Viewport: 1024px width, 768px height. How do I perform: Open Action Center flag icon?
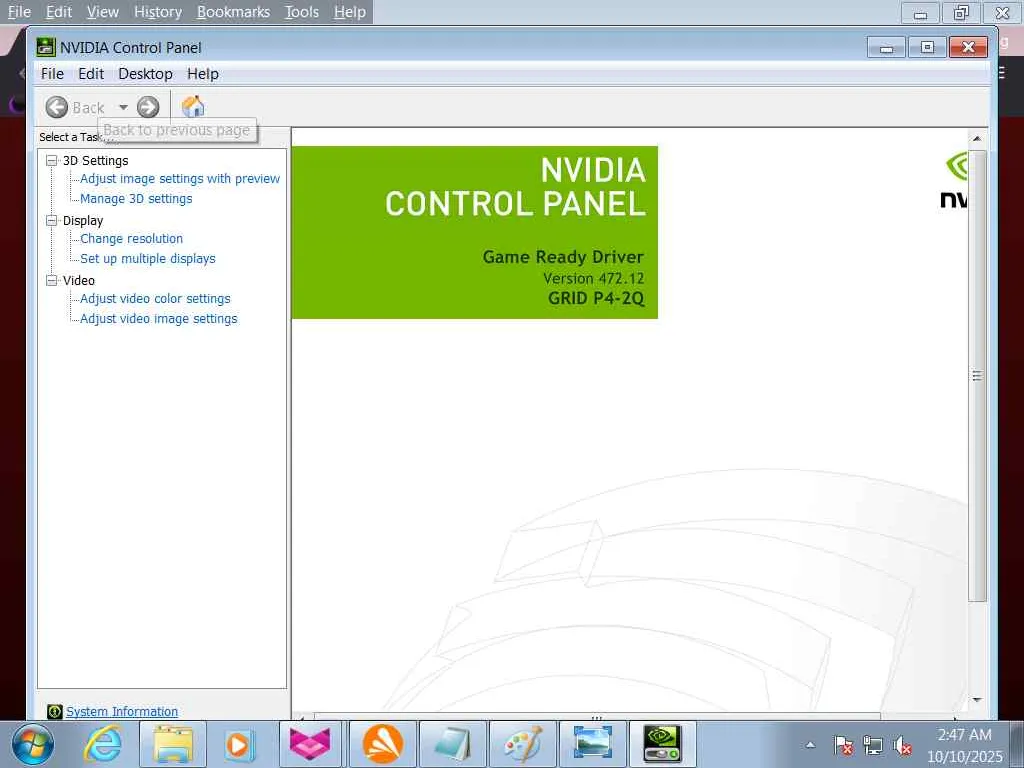(x=843, y=745)
